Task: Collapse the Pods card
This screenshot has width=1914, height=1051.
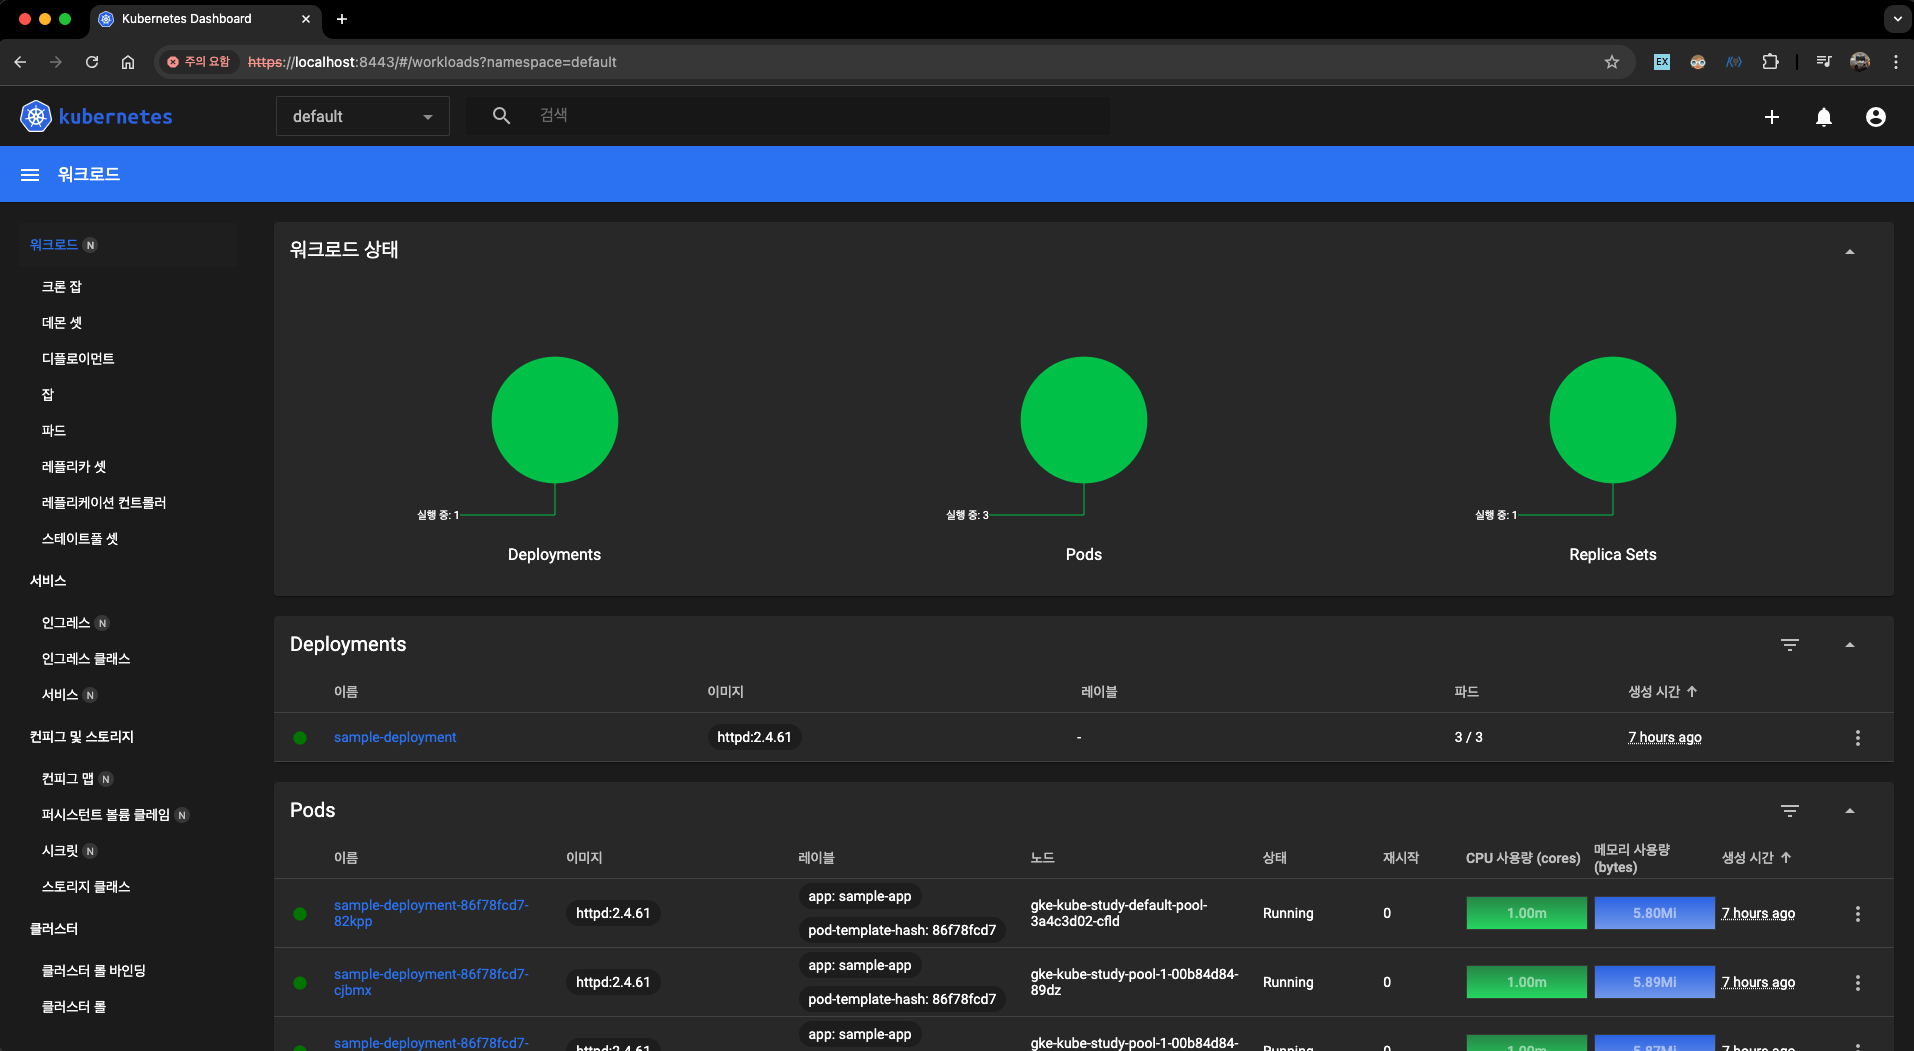Action: click(1850, 811)
